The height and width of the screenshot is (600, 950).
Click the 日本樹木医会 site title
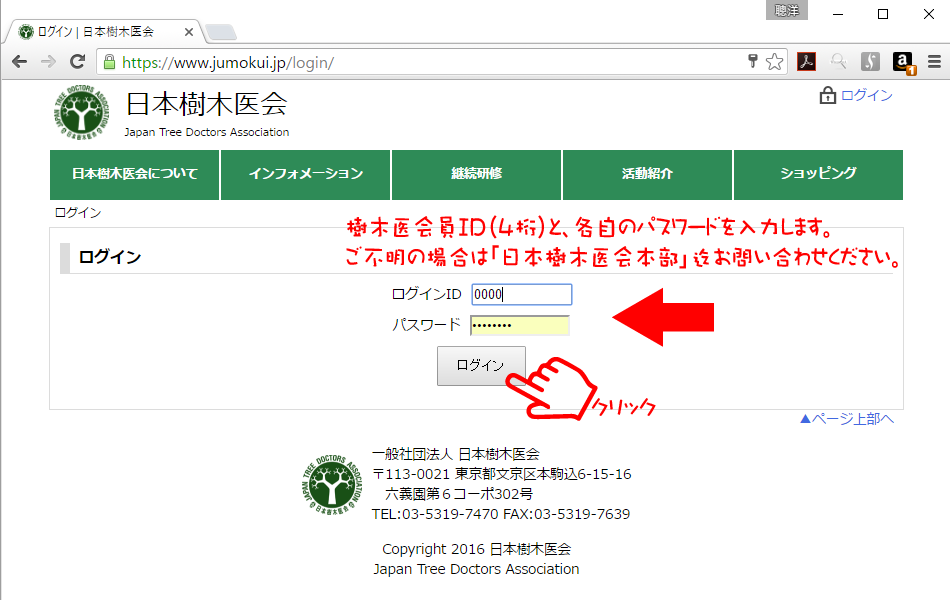click(207, 104)
